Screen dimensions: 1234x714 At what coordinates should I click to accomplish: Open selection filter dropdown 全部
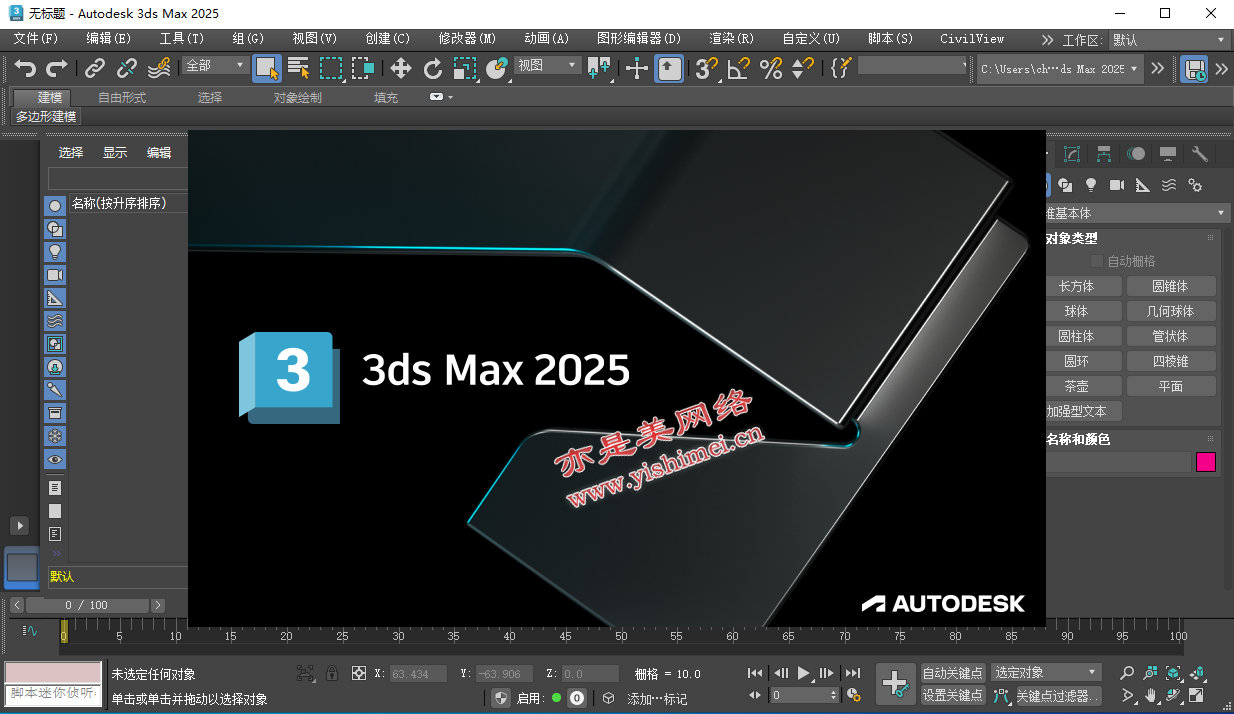click(215, 65)
